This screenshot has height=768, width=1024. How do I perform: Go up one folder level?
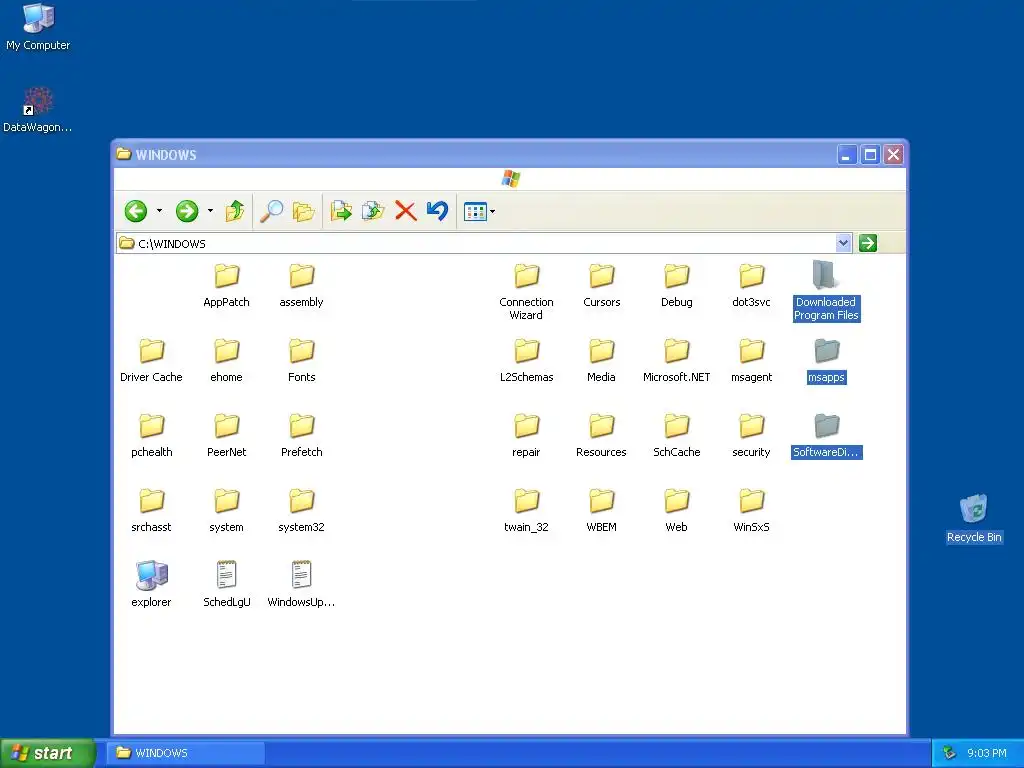click(x=235, y=211)
